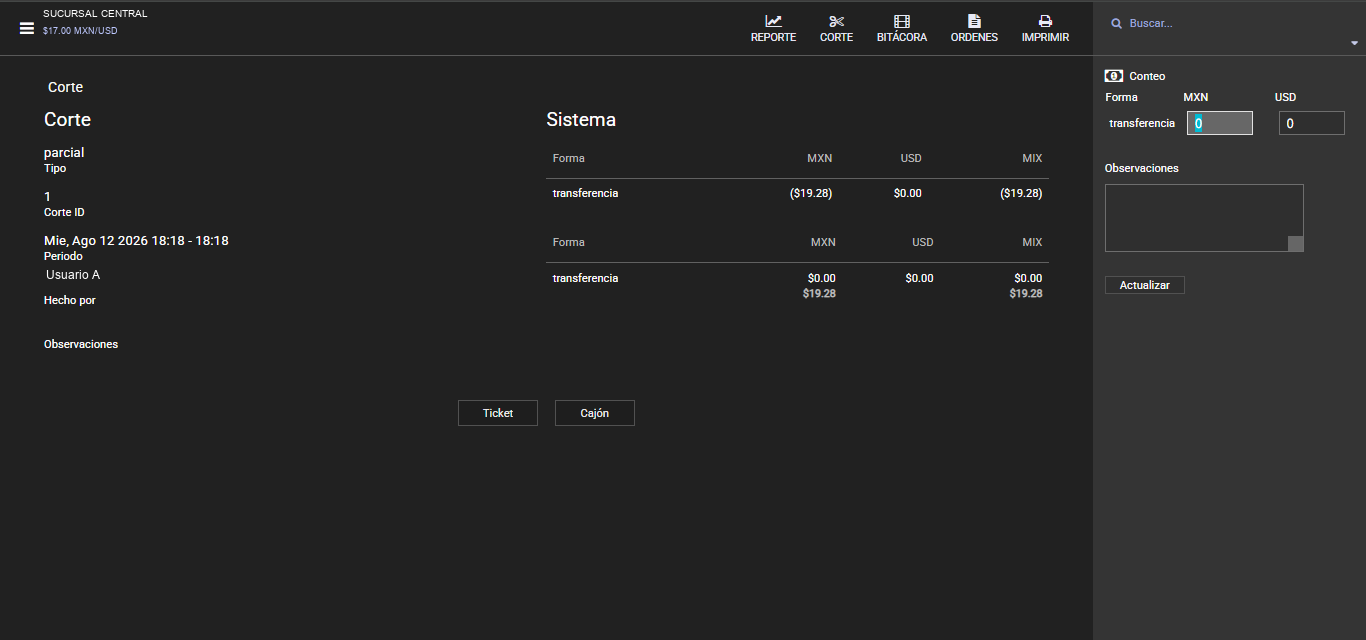The height and width of the screenshot is (640, 1366).
Task: Click the Imprimir printer icon
Action: (1045, 21)
